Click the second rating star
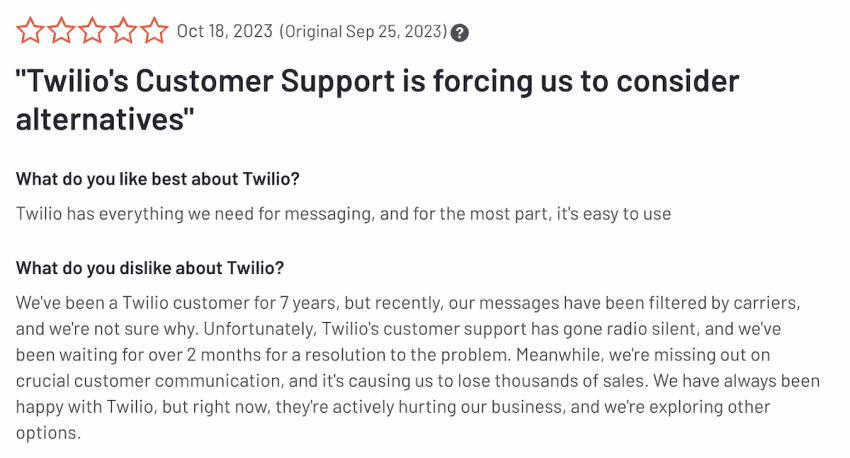850x458 pixels. pyautogui.click(x=61, y=30)
